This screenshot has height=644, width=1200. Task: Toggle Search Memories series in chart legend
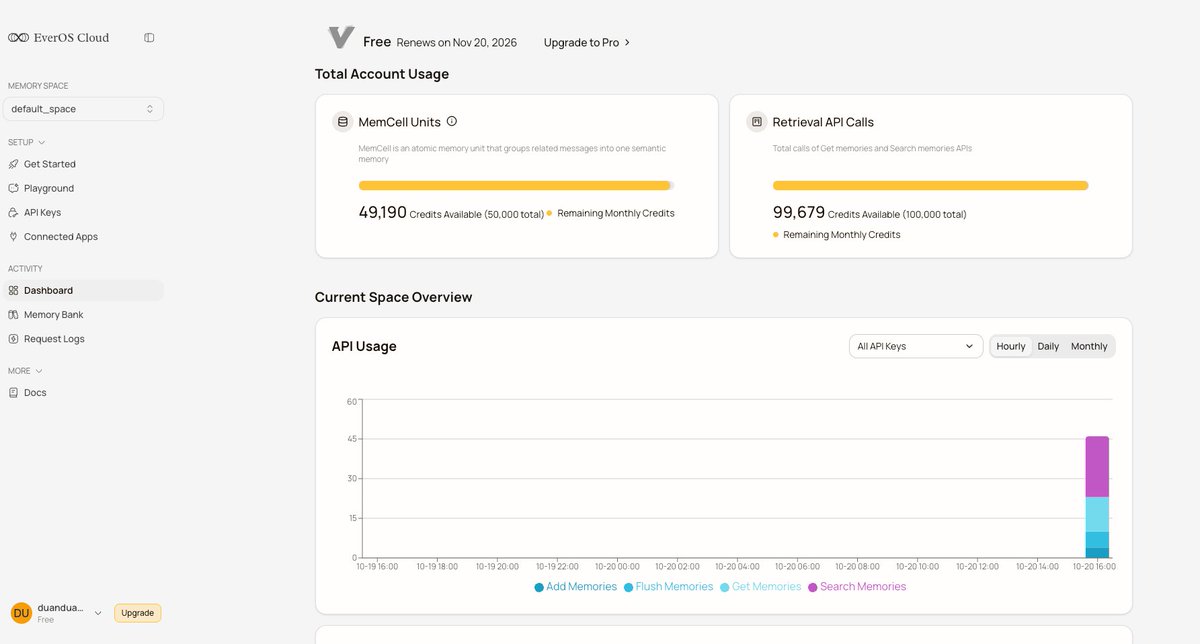(857, 587)
